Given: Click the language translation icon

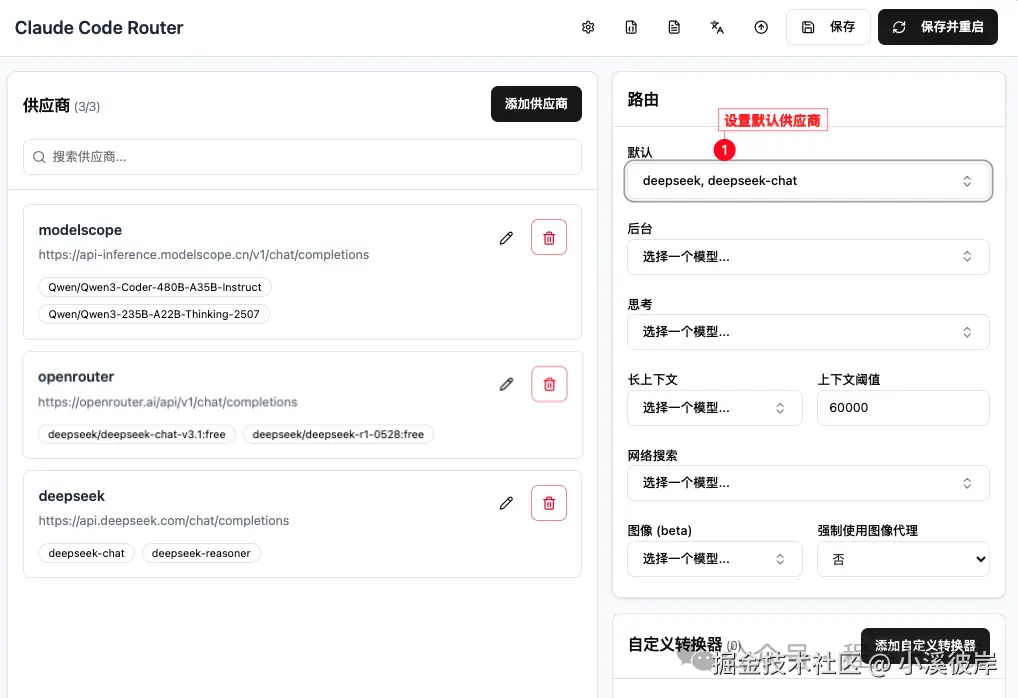Looking at the screenshot, I should click(717, 27).
